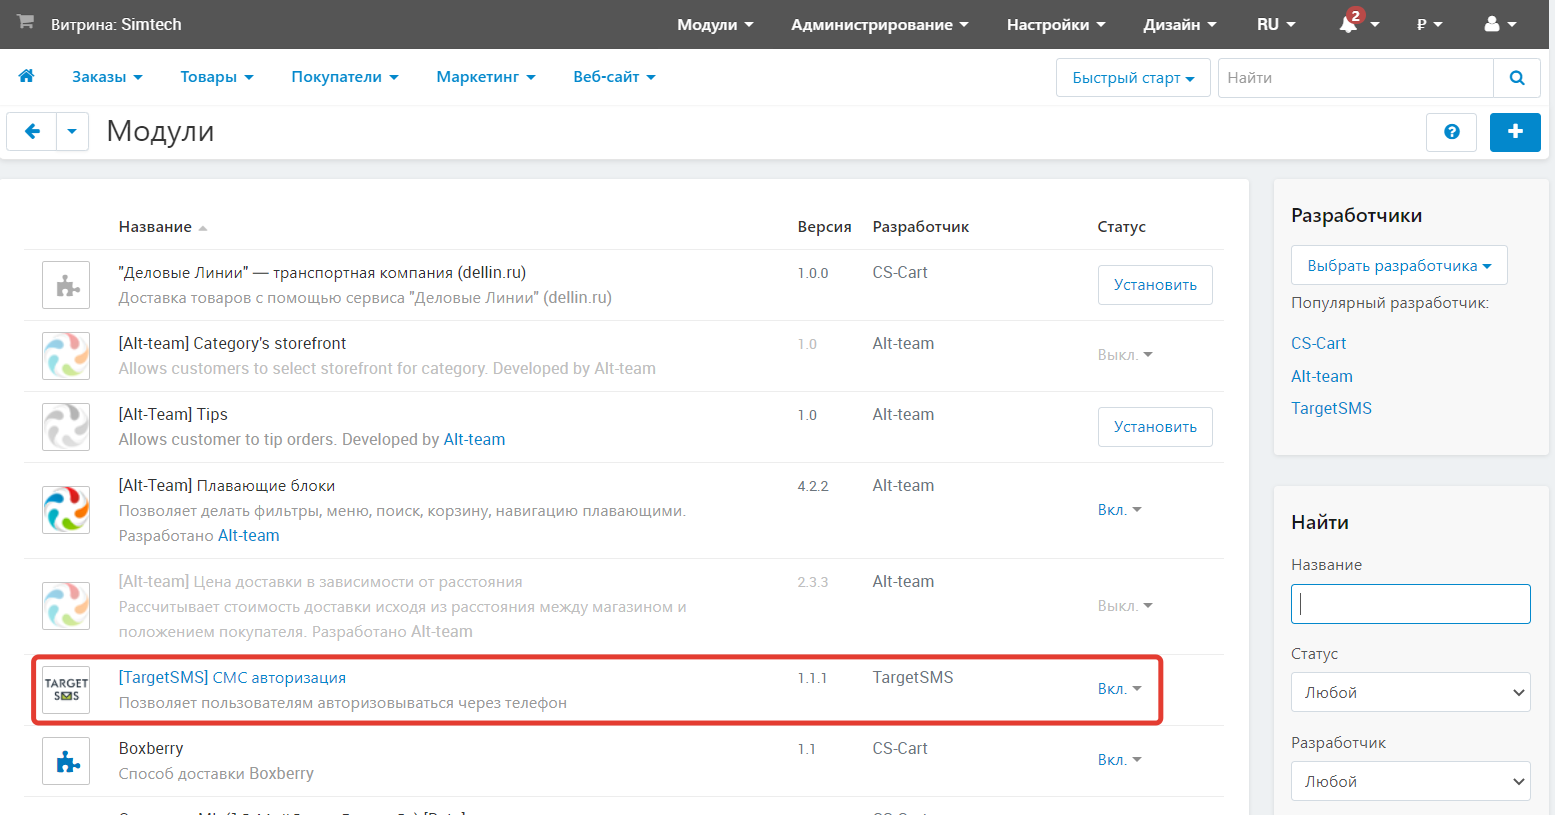
Task: Install the Деловые Линии module
Action: (x=1155, y=285)
